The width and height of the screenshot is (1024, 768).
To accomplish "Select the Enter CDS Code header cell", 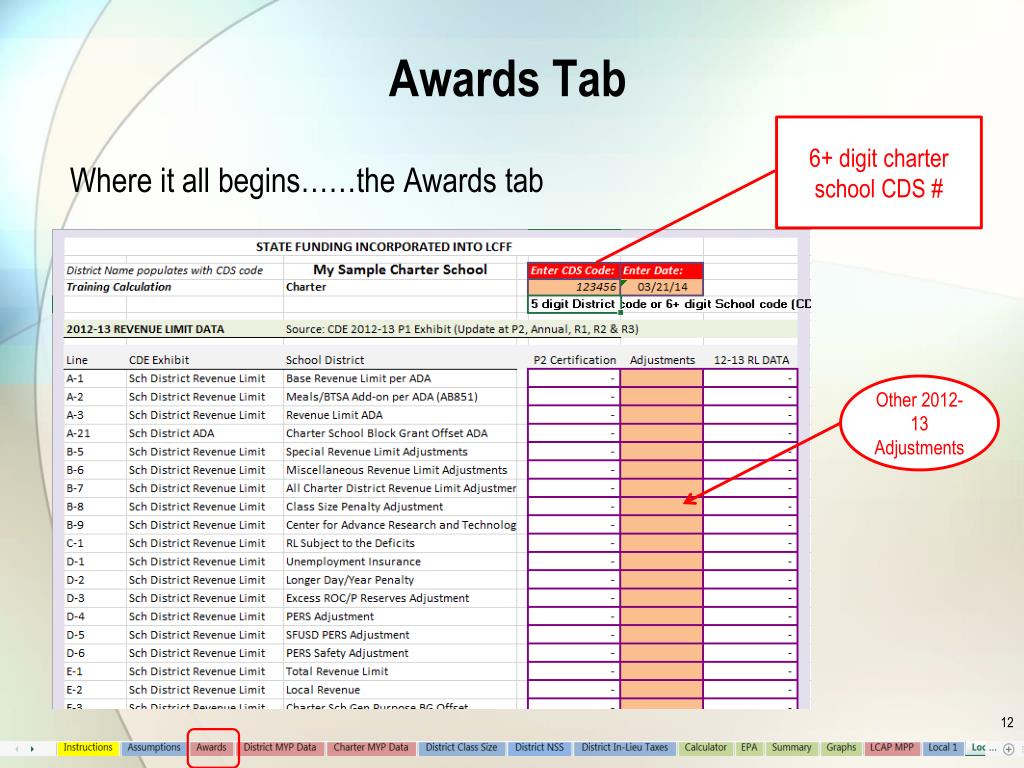I will (x=574, y=270).
